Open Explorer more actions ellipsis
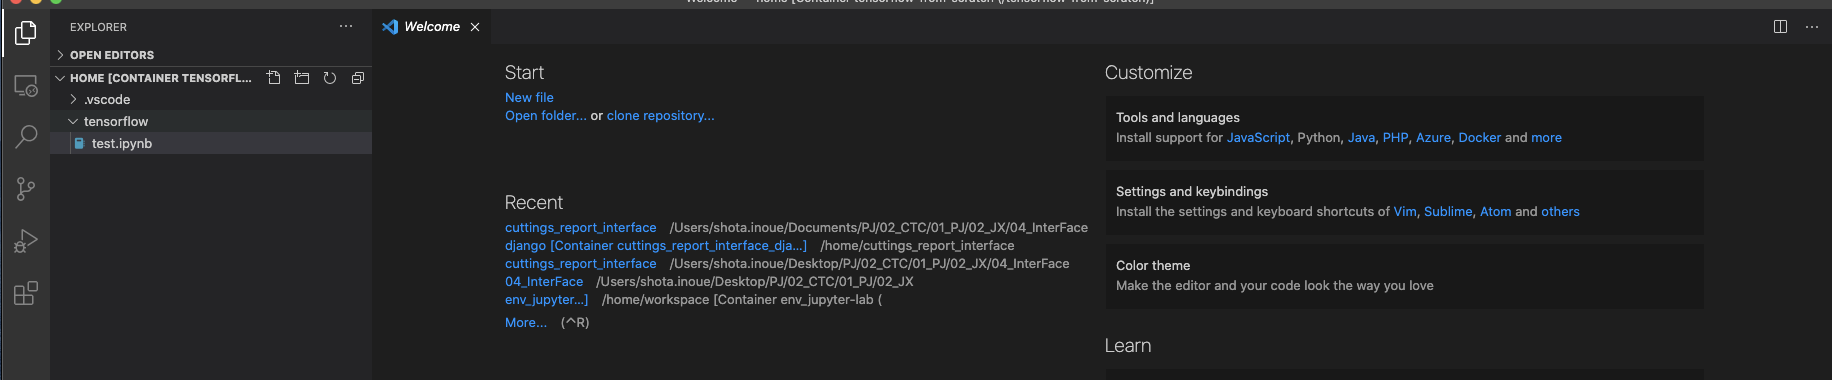Viewport: 1832px width, 380px height. 346,27
